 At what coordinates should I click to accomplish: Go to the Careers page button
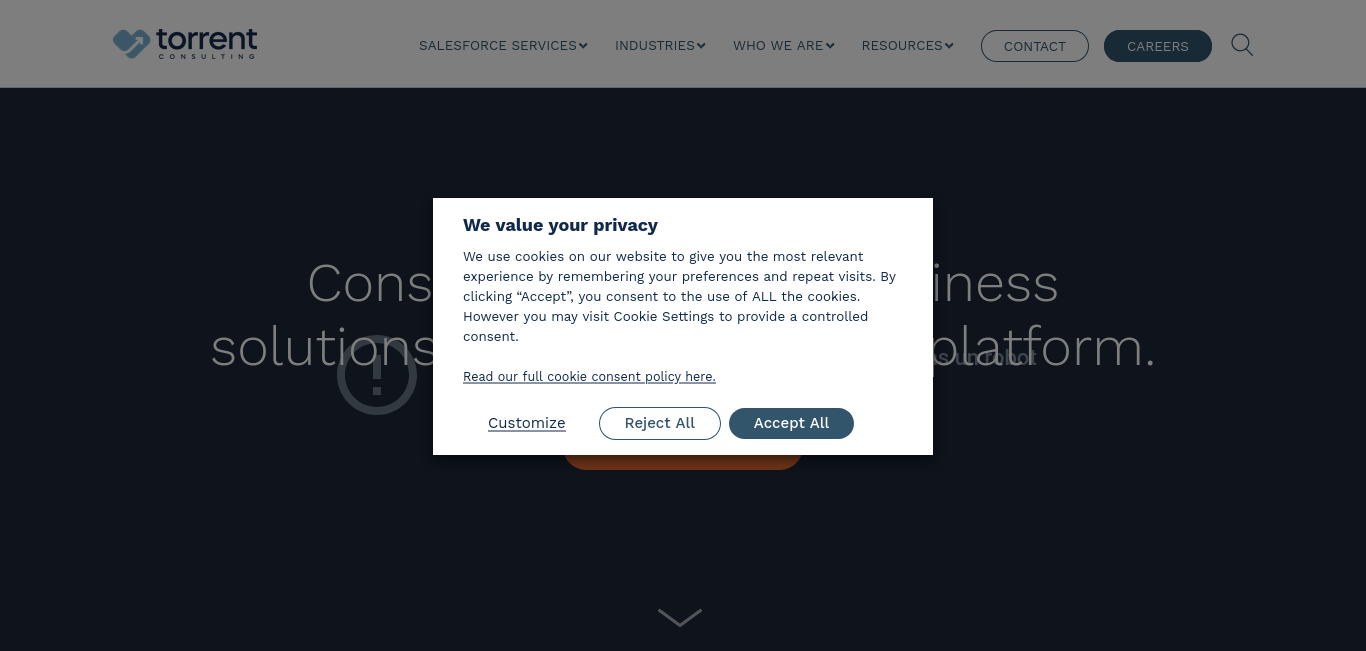(x=1158, y=46)
